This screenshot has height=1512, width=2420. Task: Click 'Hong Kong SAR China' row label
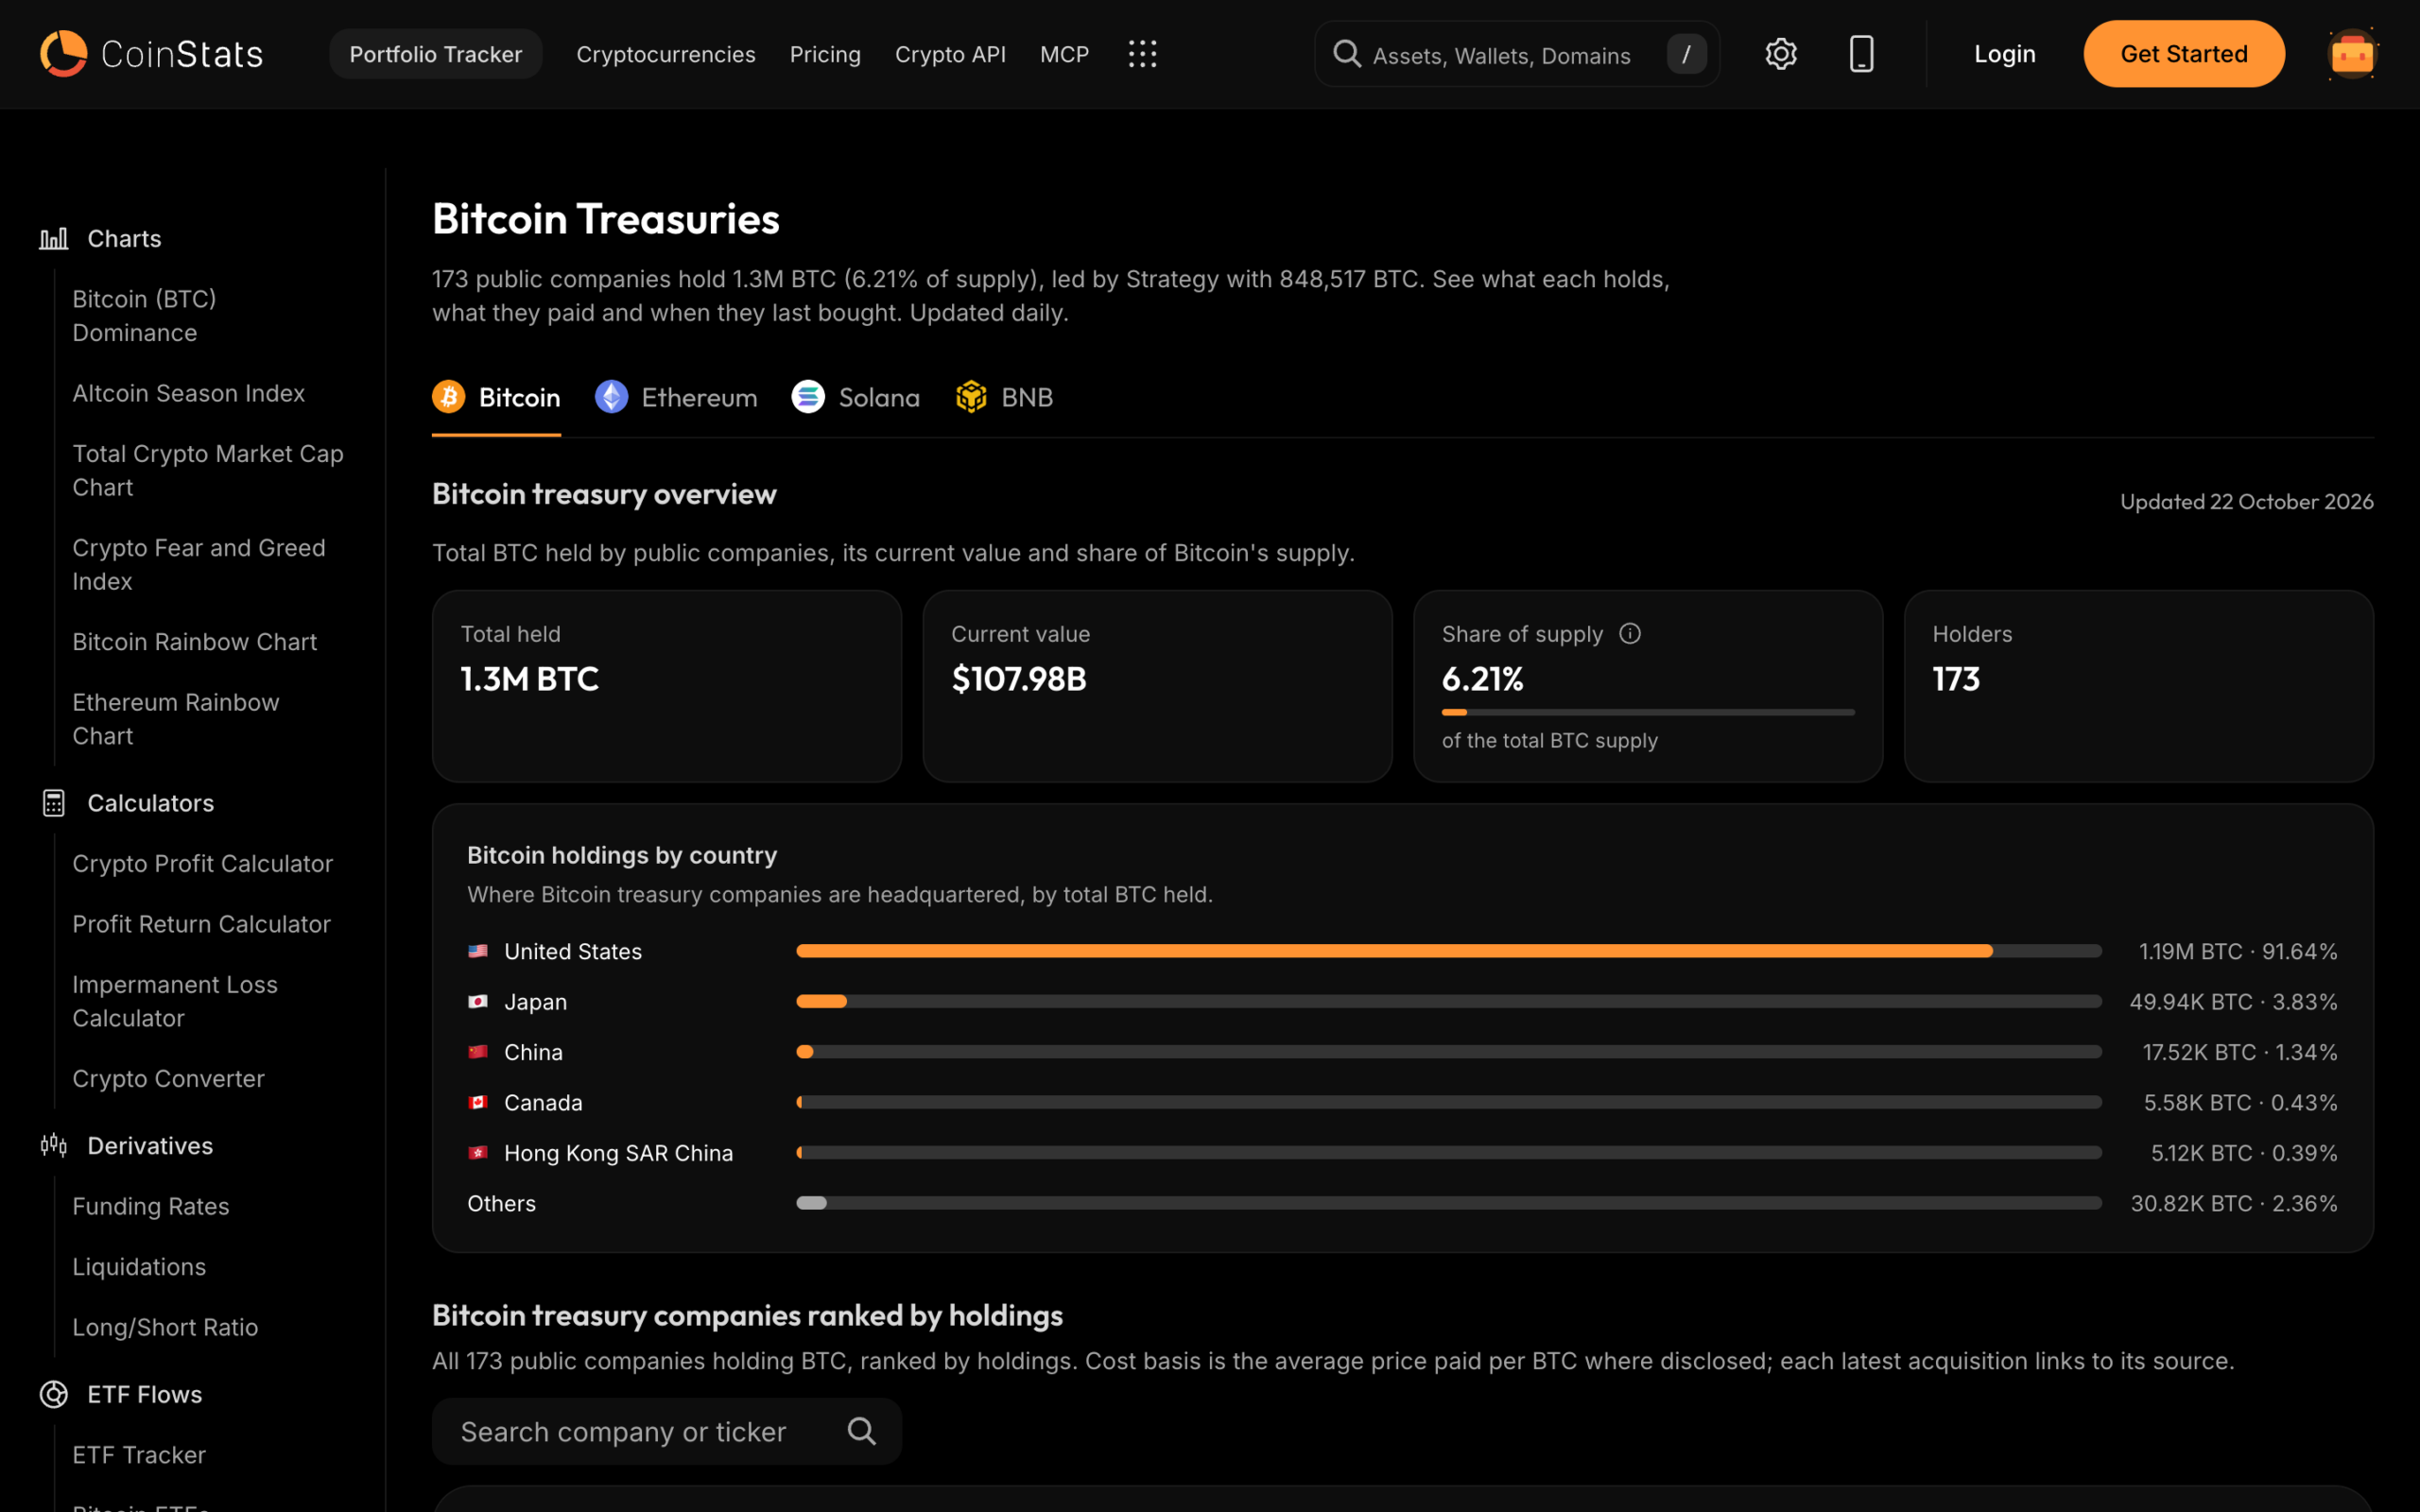[x=618, y=1153]
